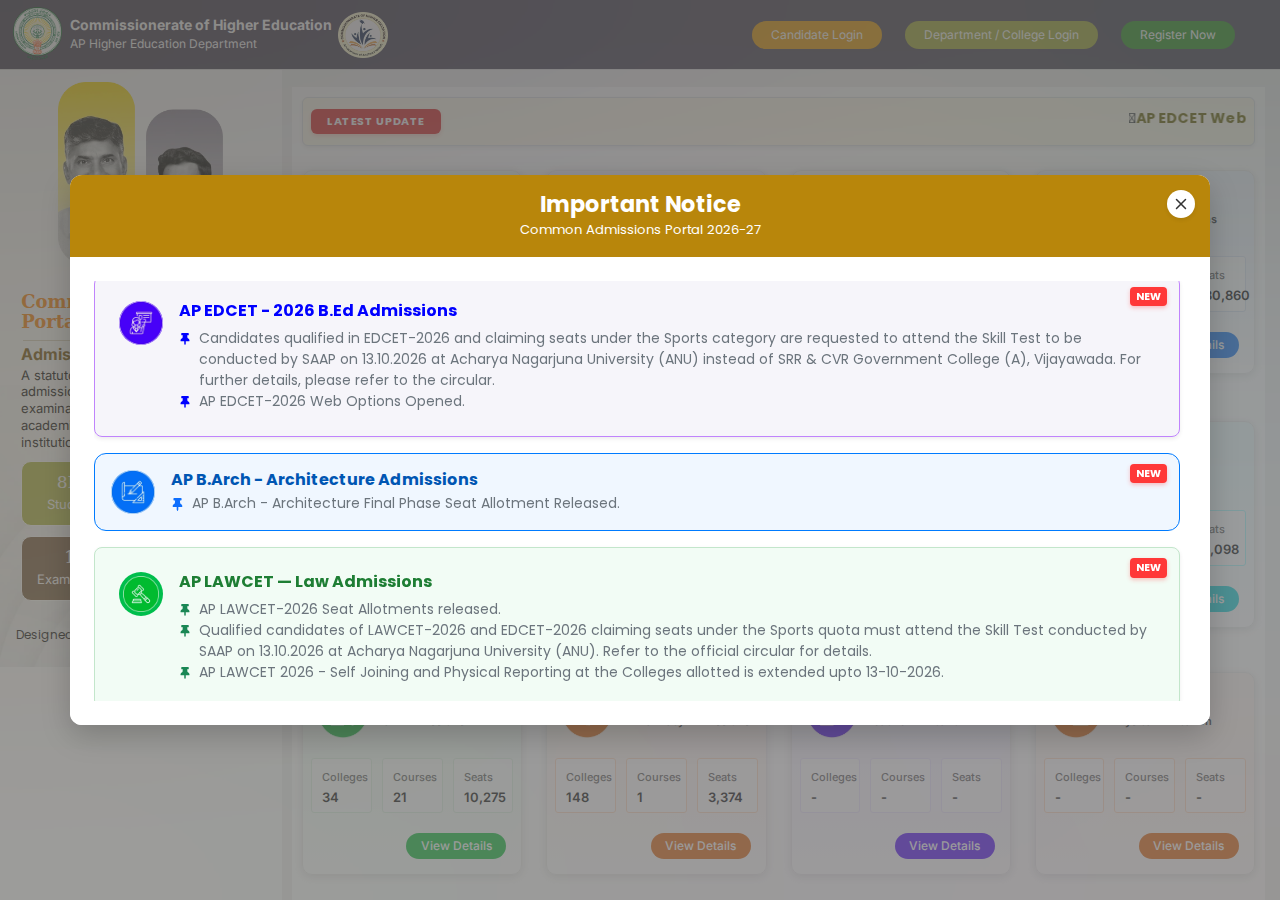Open the 'AP B.Arch - Architecture Admissions' heading
Screen dimensions: 1280x900
tap(324, 480)
